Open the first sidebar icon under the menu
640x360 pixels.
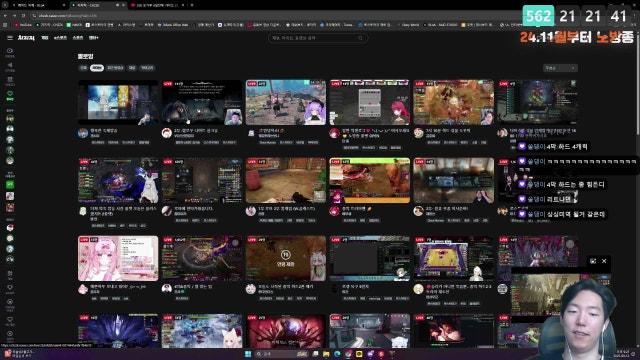click(10, 52)
